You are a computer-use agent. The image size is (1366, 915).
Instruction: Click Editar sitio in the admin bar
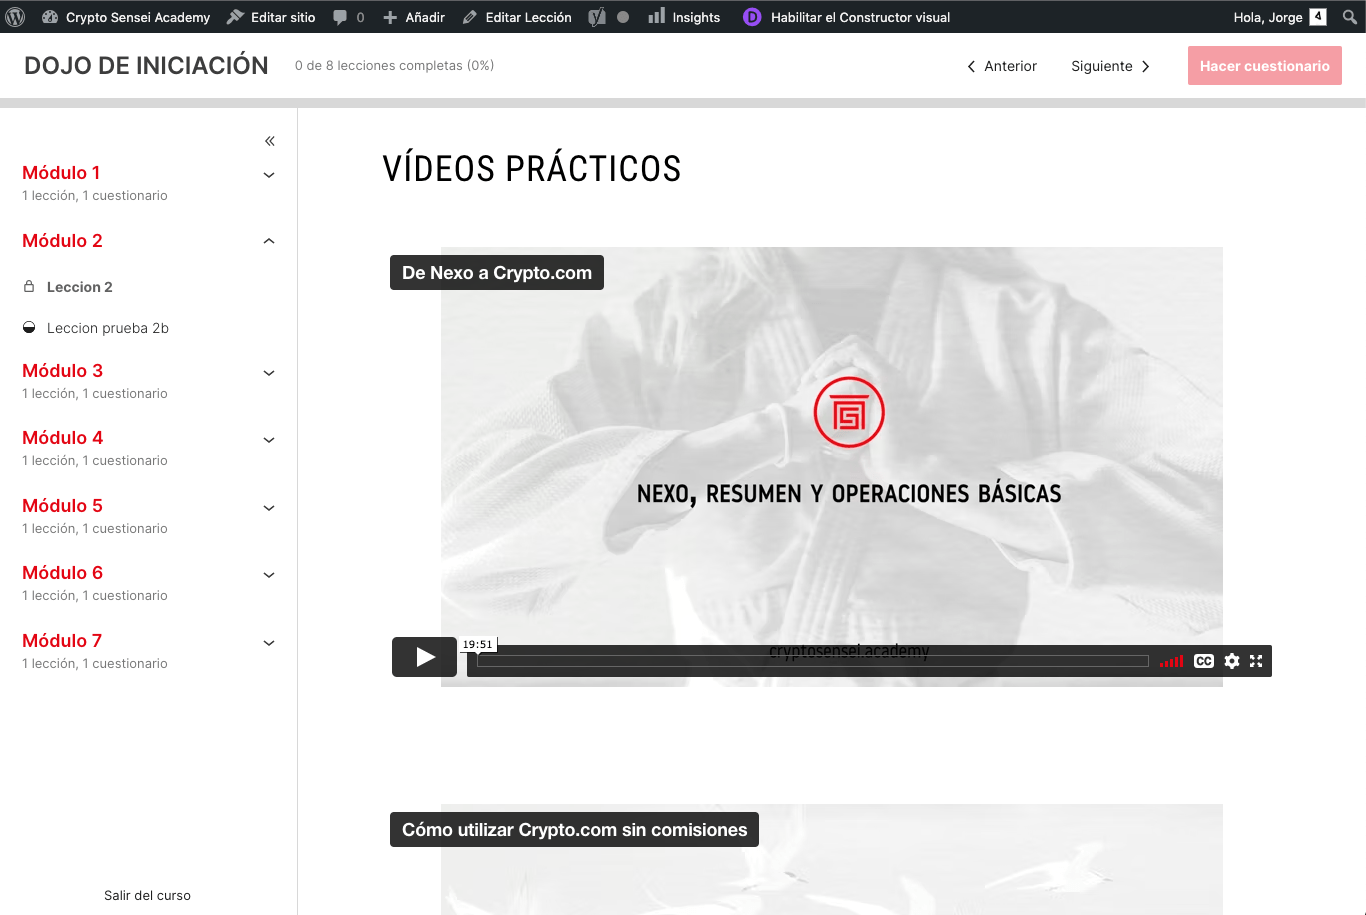point(271,17)
